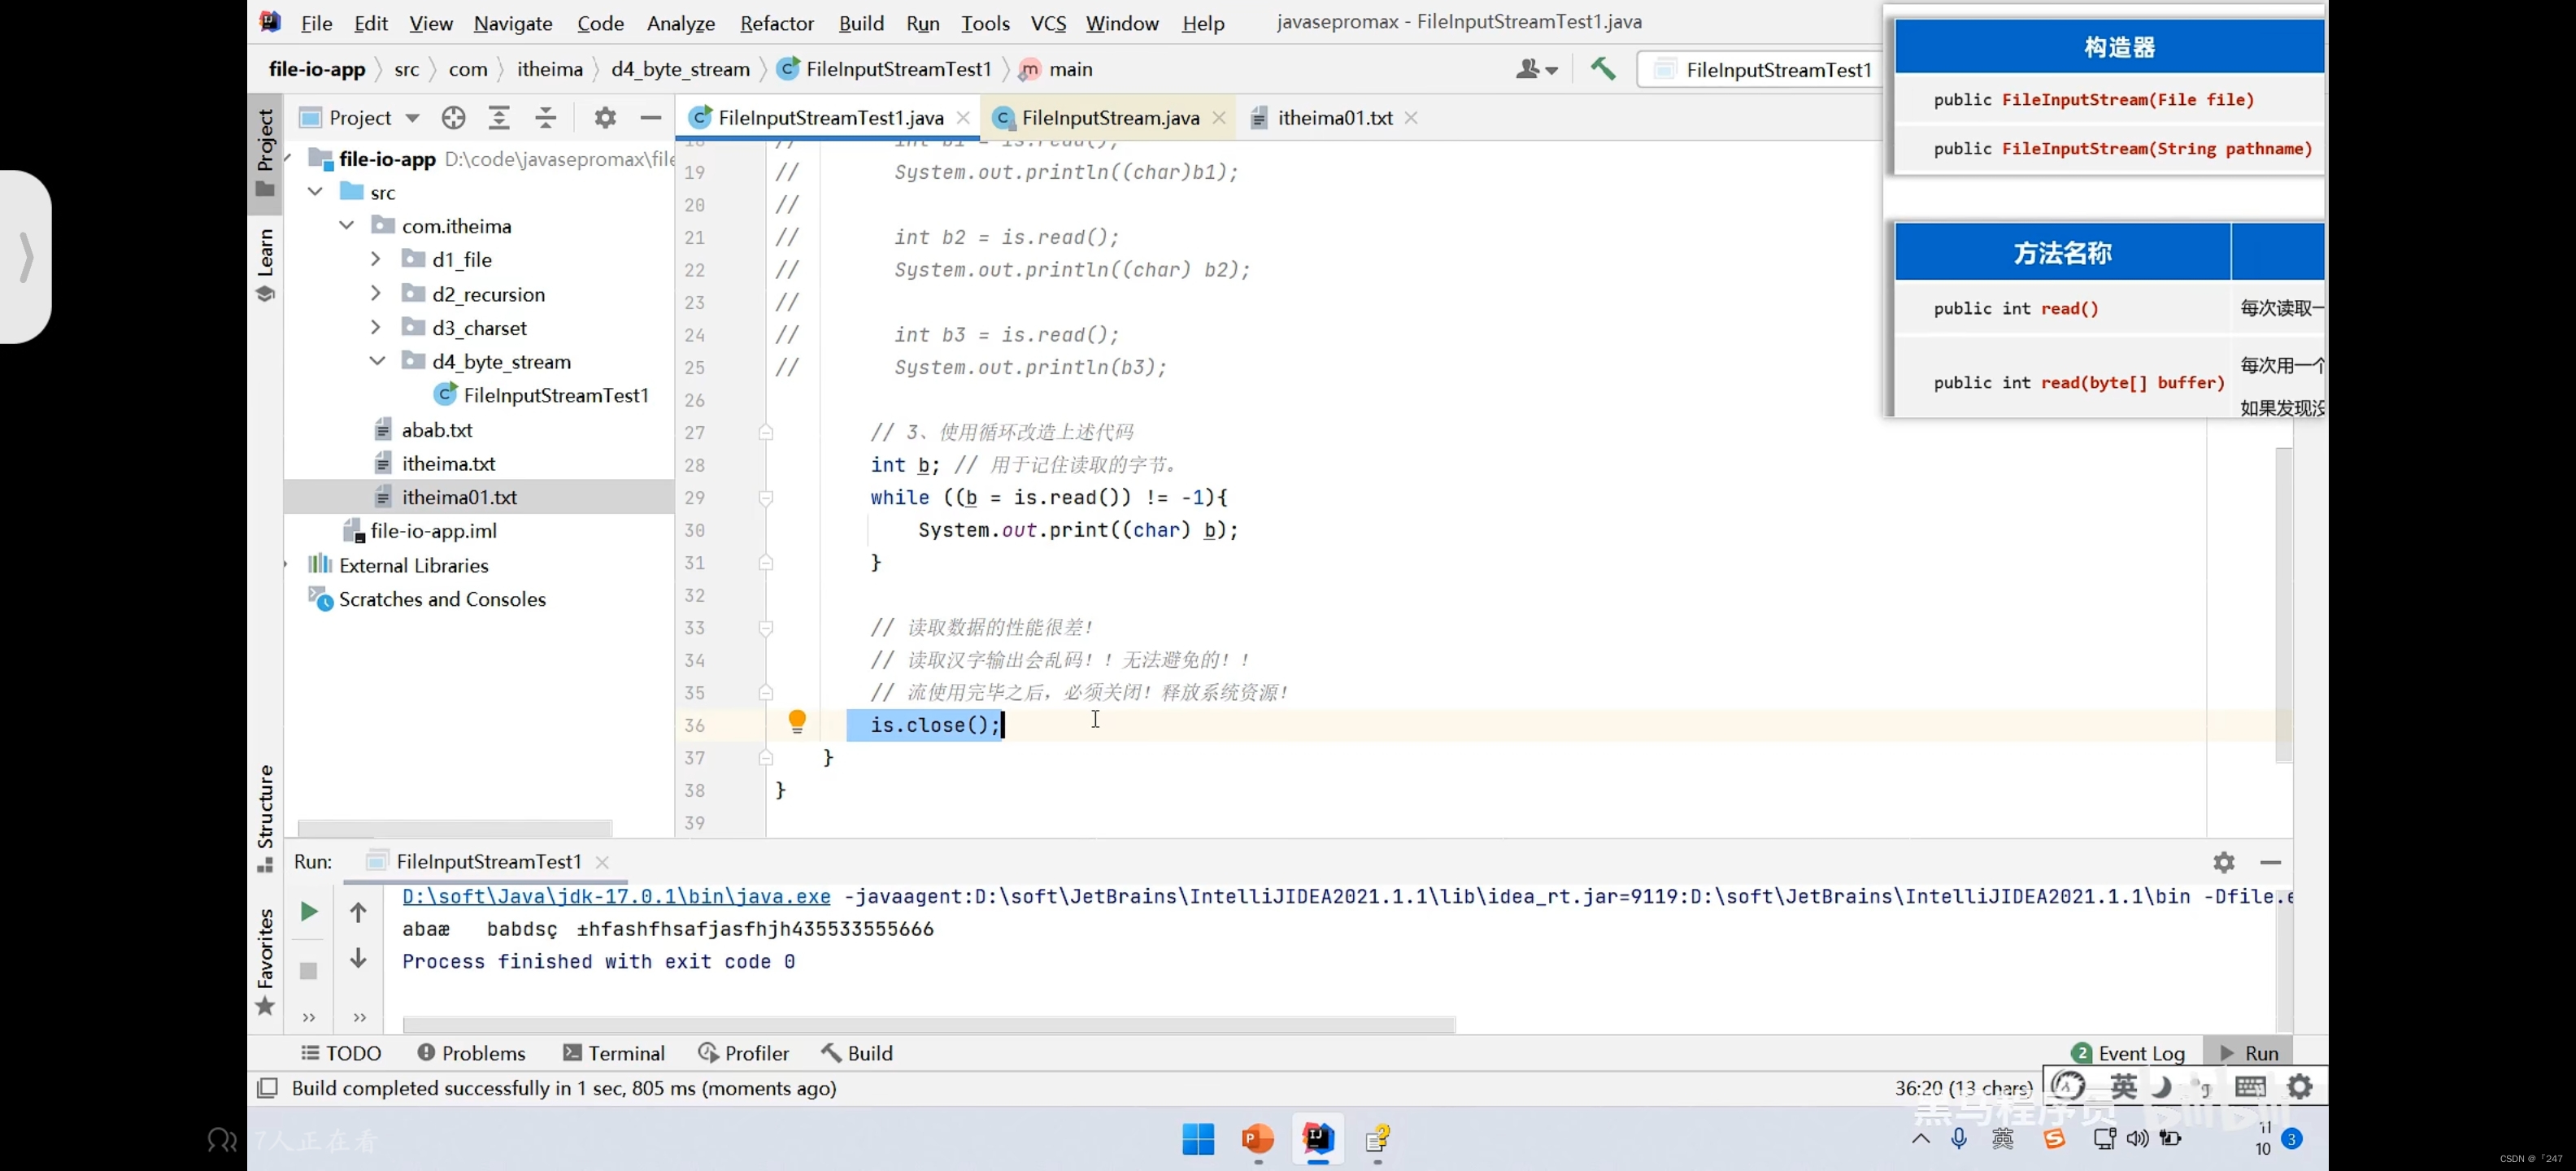The width and height of the screenshot is (2576, 1171).
Task: Click the Project panel horizontal scrollbar
Action: click(455, 828)
